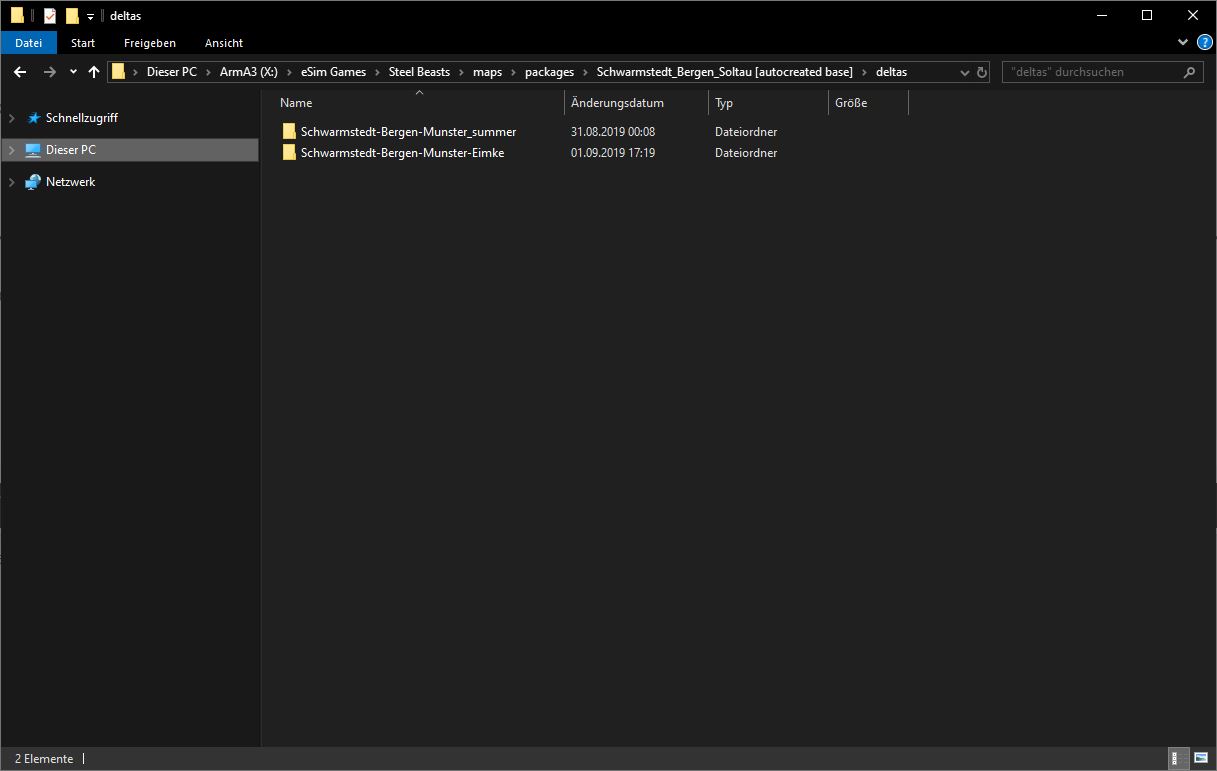Click the Steel Beasts breadcrumb segment

419,72
